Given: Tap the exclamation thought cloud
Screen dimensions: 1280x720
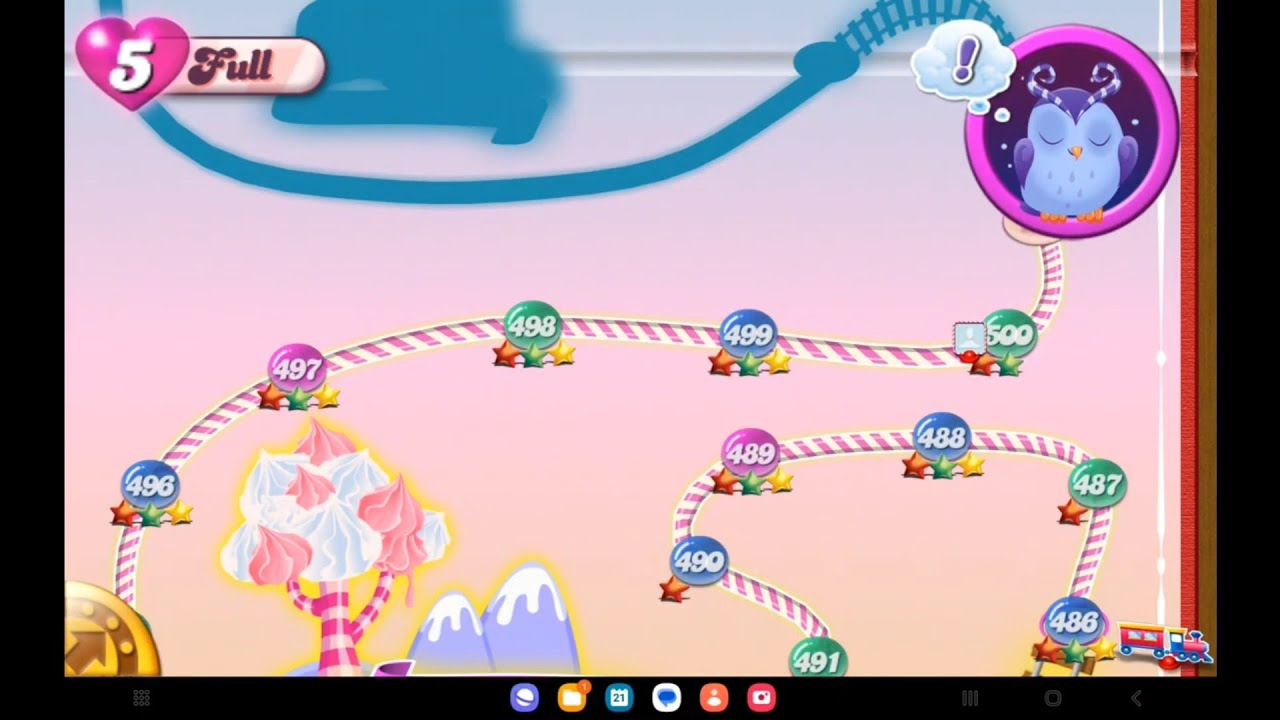Looking at the screenshot, I should [x=963, y=63].
